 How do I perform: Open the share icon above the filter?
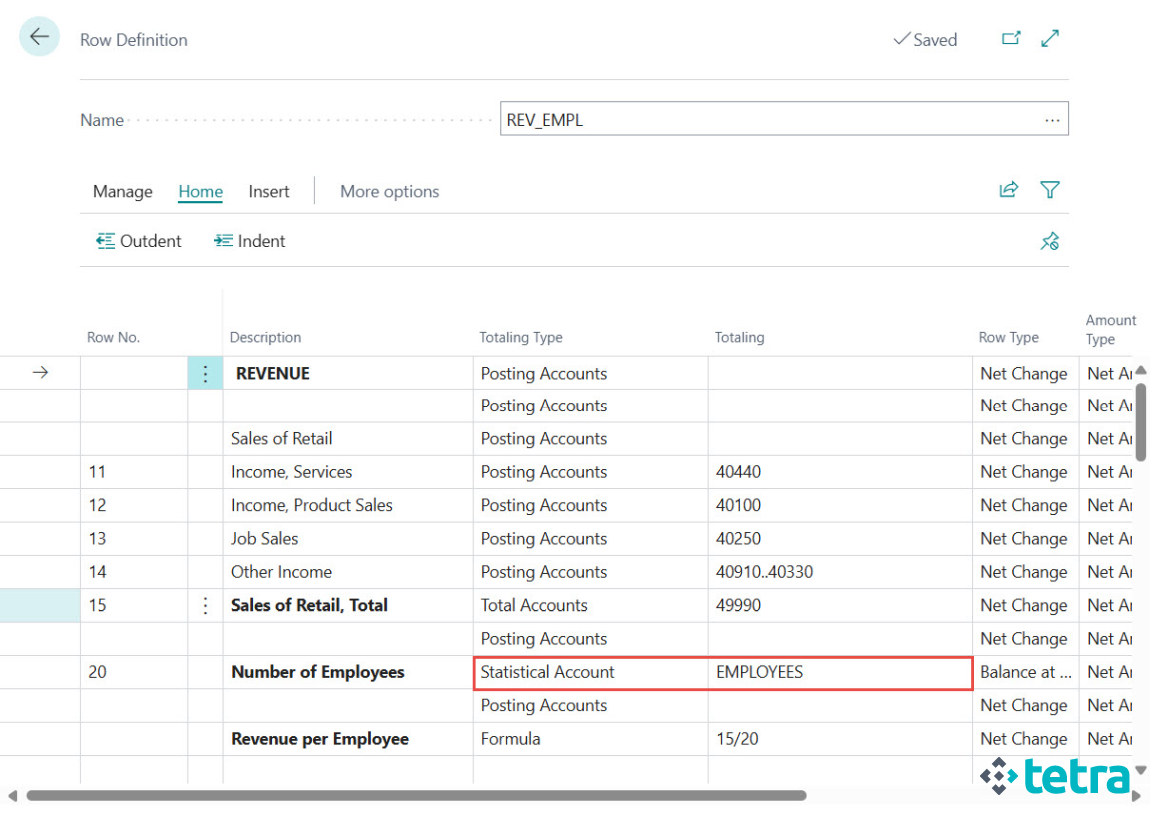1009,190
